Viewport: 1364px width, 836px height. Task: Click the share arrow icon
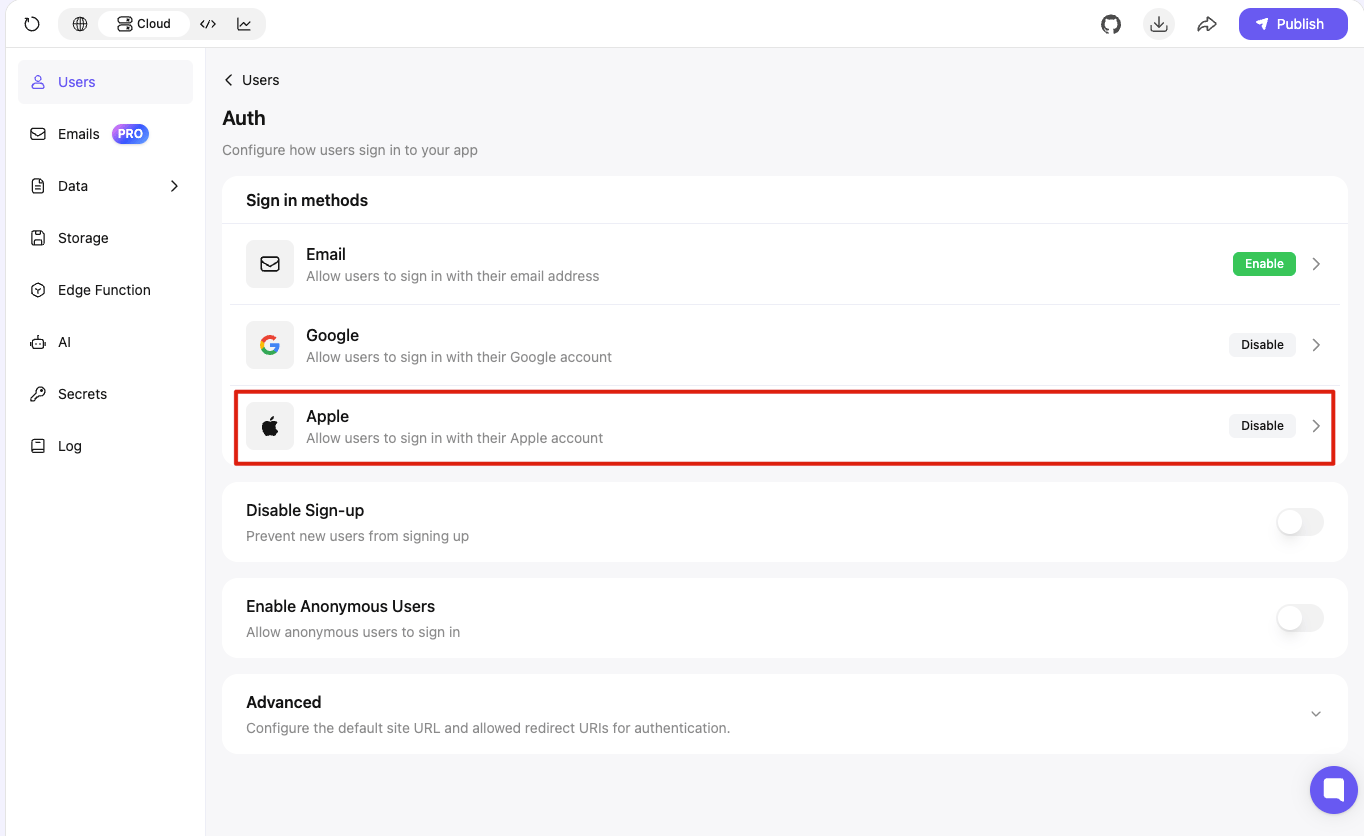click(1207, 24)
